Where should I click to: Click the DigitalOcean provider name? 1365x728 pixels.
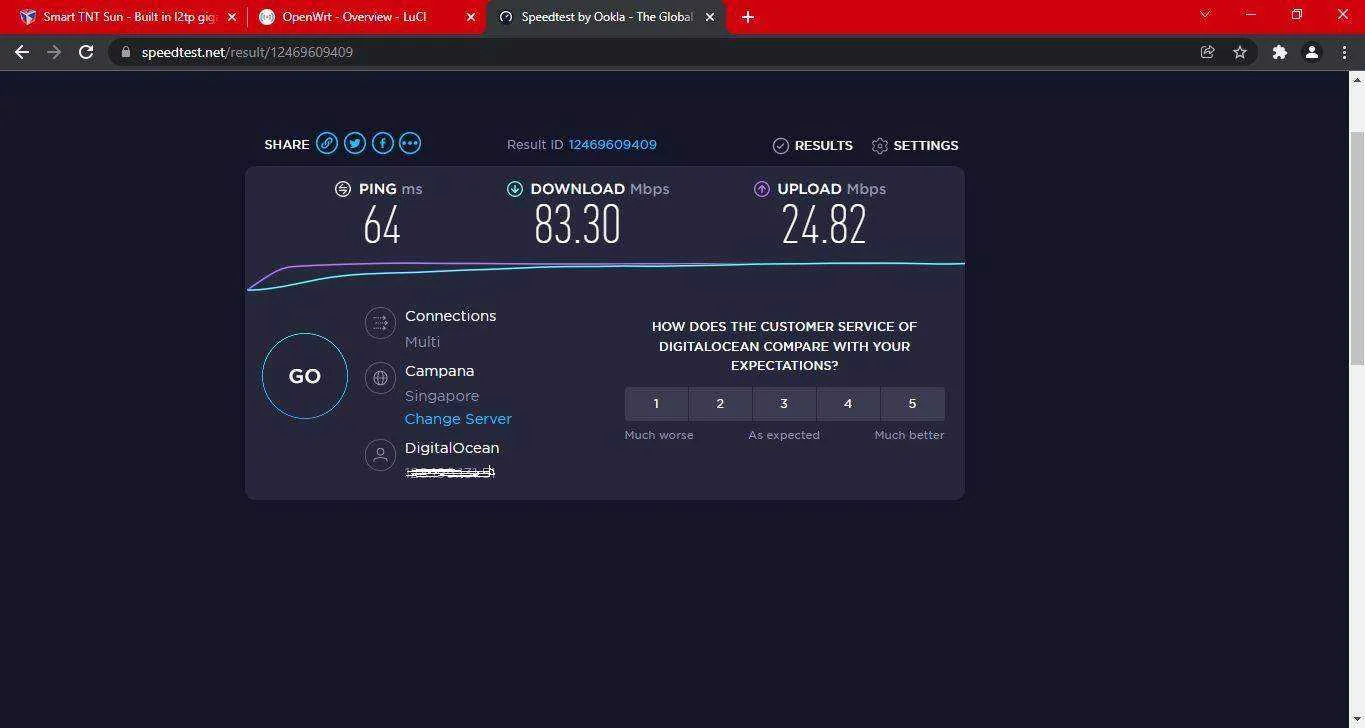pyautogui.click(x=452, y=448)
